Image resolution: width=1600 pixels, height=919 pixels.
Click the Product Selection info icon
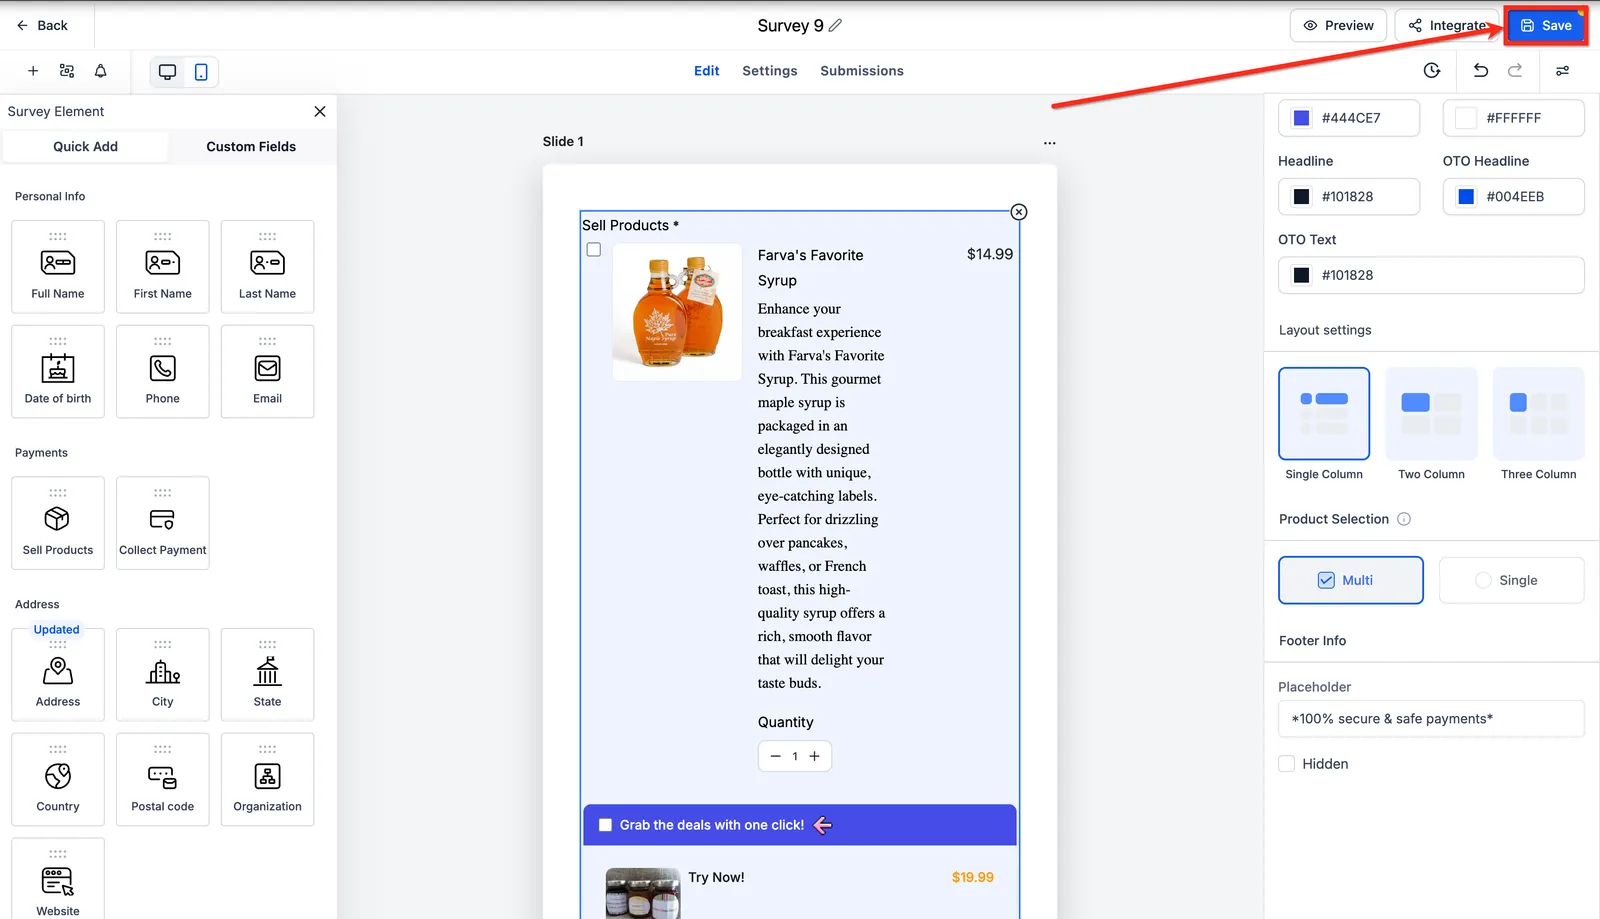[1404, 519]
